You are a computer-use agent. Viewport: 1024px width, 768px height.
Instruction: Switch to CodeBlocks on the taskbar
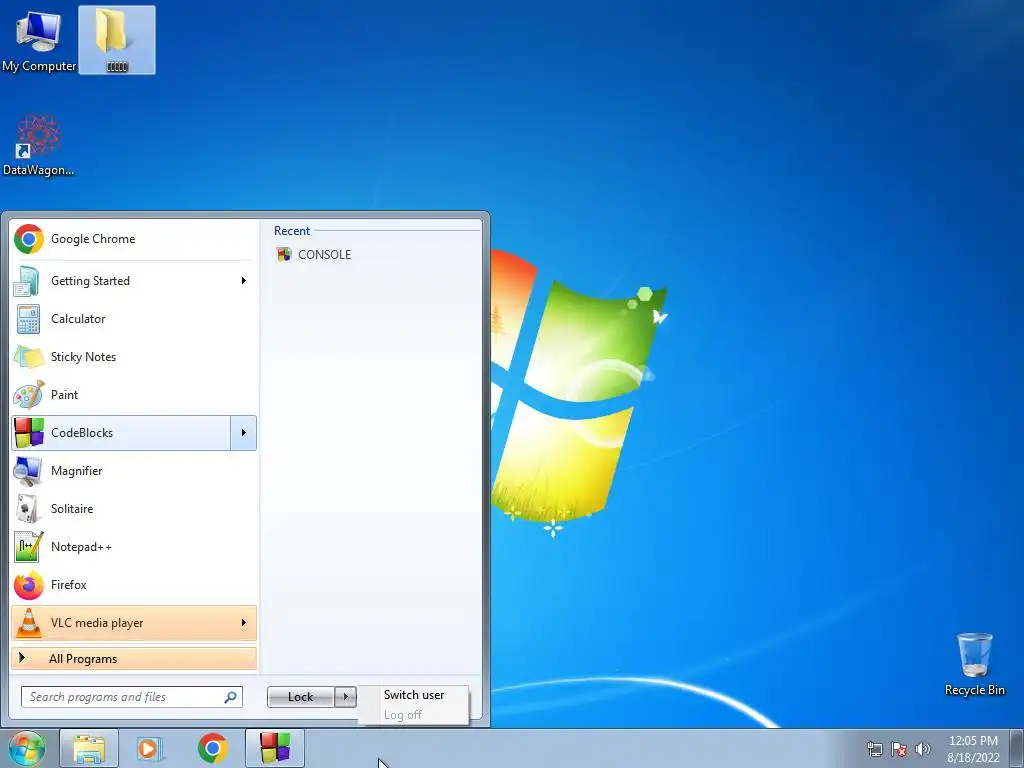tap(274, 748)
